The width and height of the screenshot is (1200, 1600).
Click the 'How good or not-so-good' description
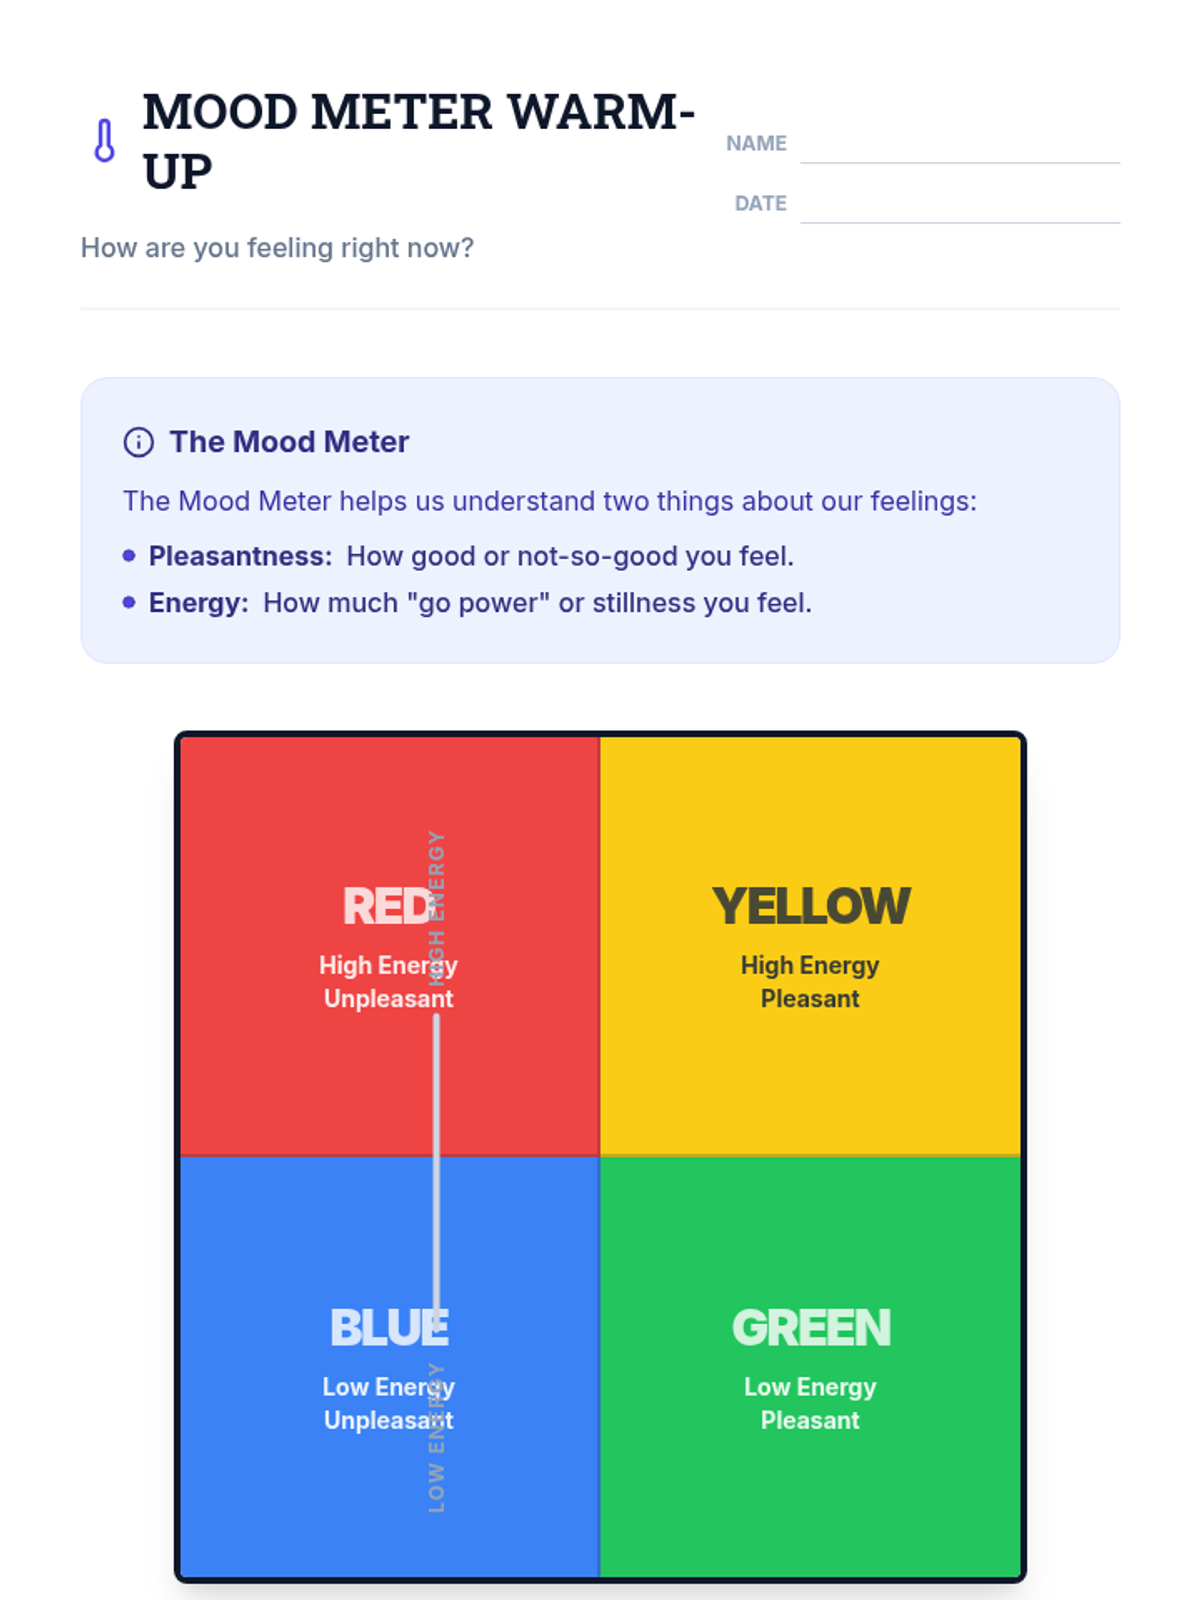pos(570,556)
